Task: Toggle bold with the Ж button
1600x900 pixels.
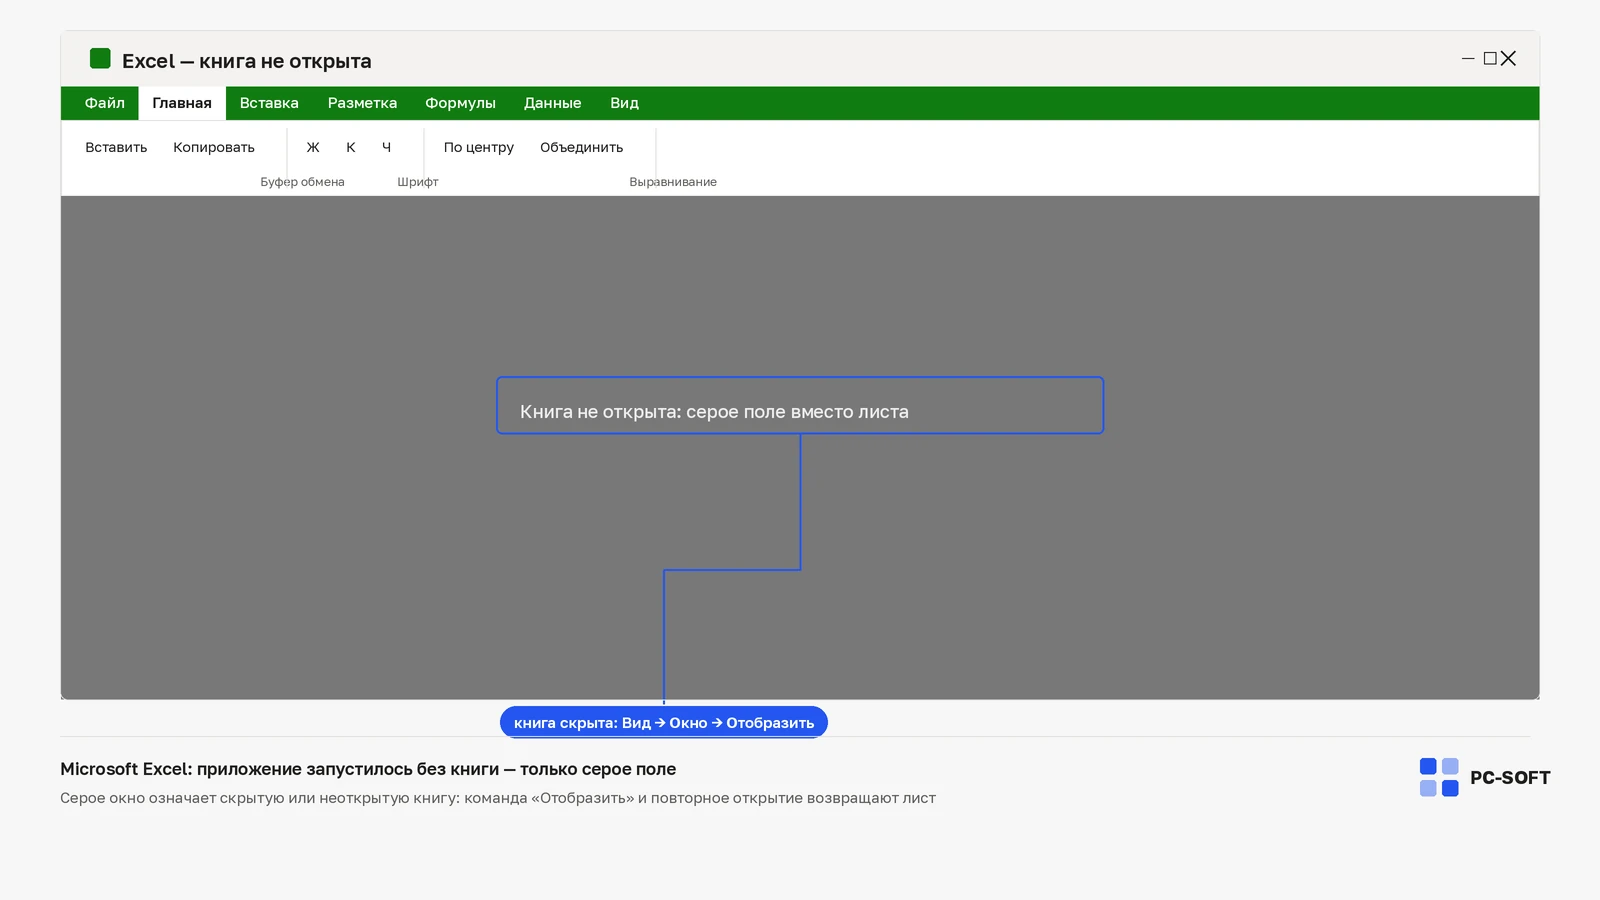Action: 313,147
